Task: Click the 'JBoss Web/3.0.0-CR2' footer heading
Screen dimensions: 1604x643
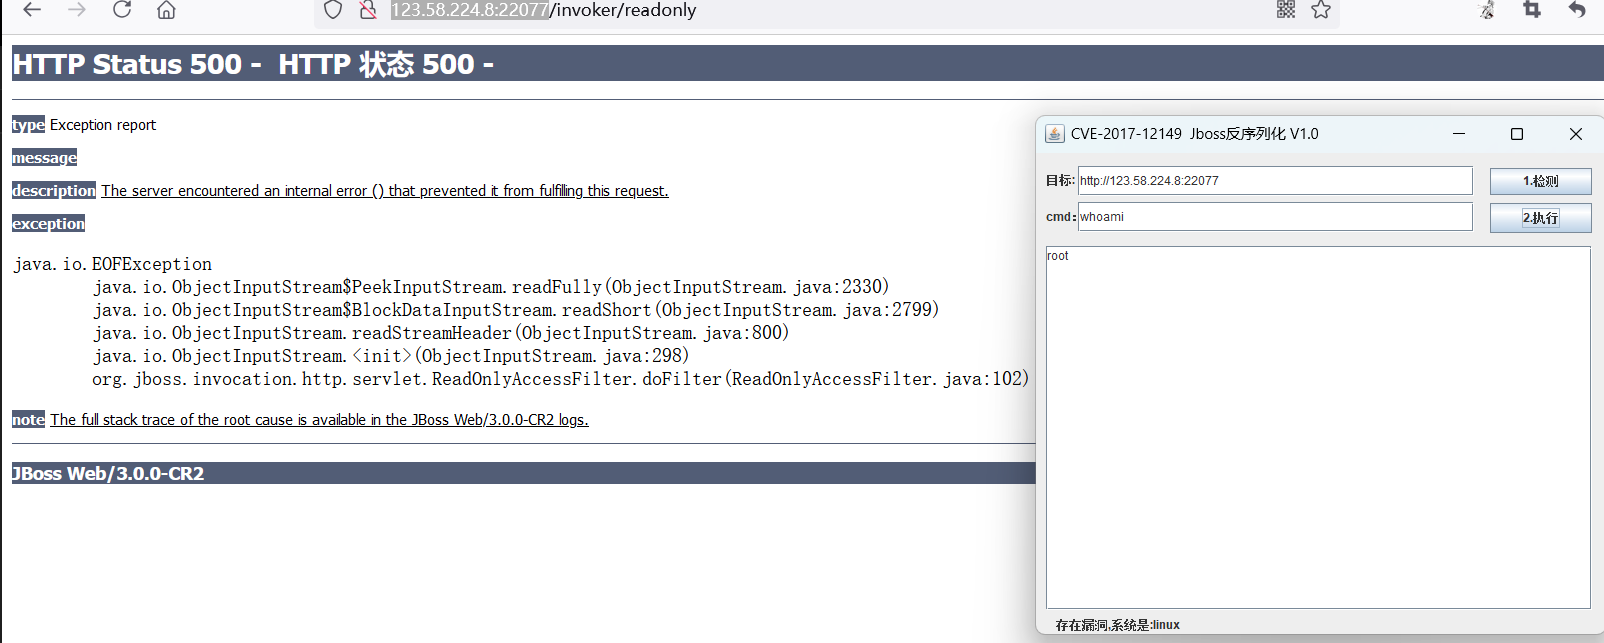Action: point(108,474)
